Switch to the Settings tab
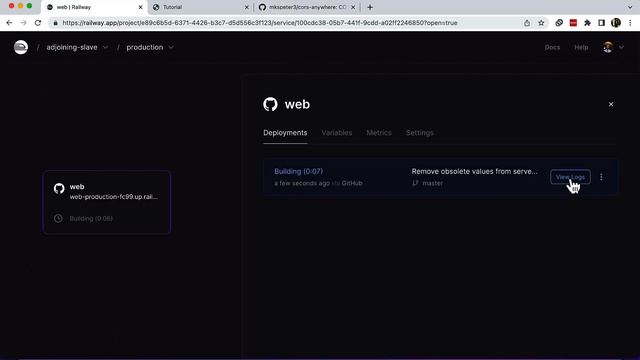The width and height of the screenshot is (640, 360). (x=420, y=133)
